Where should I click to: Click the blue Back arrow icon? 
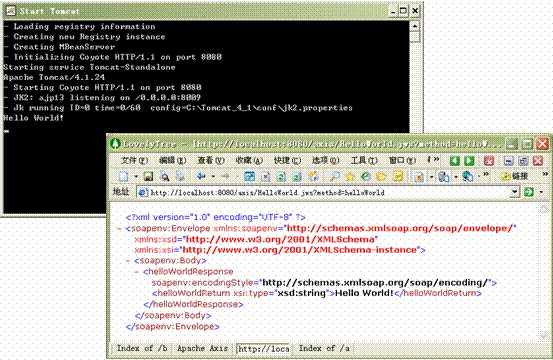[x=201, y=176]
